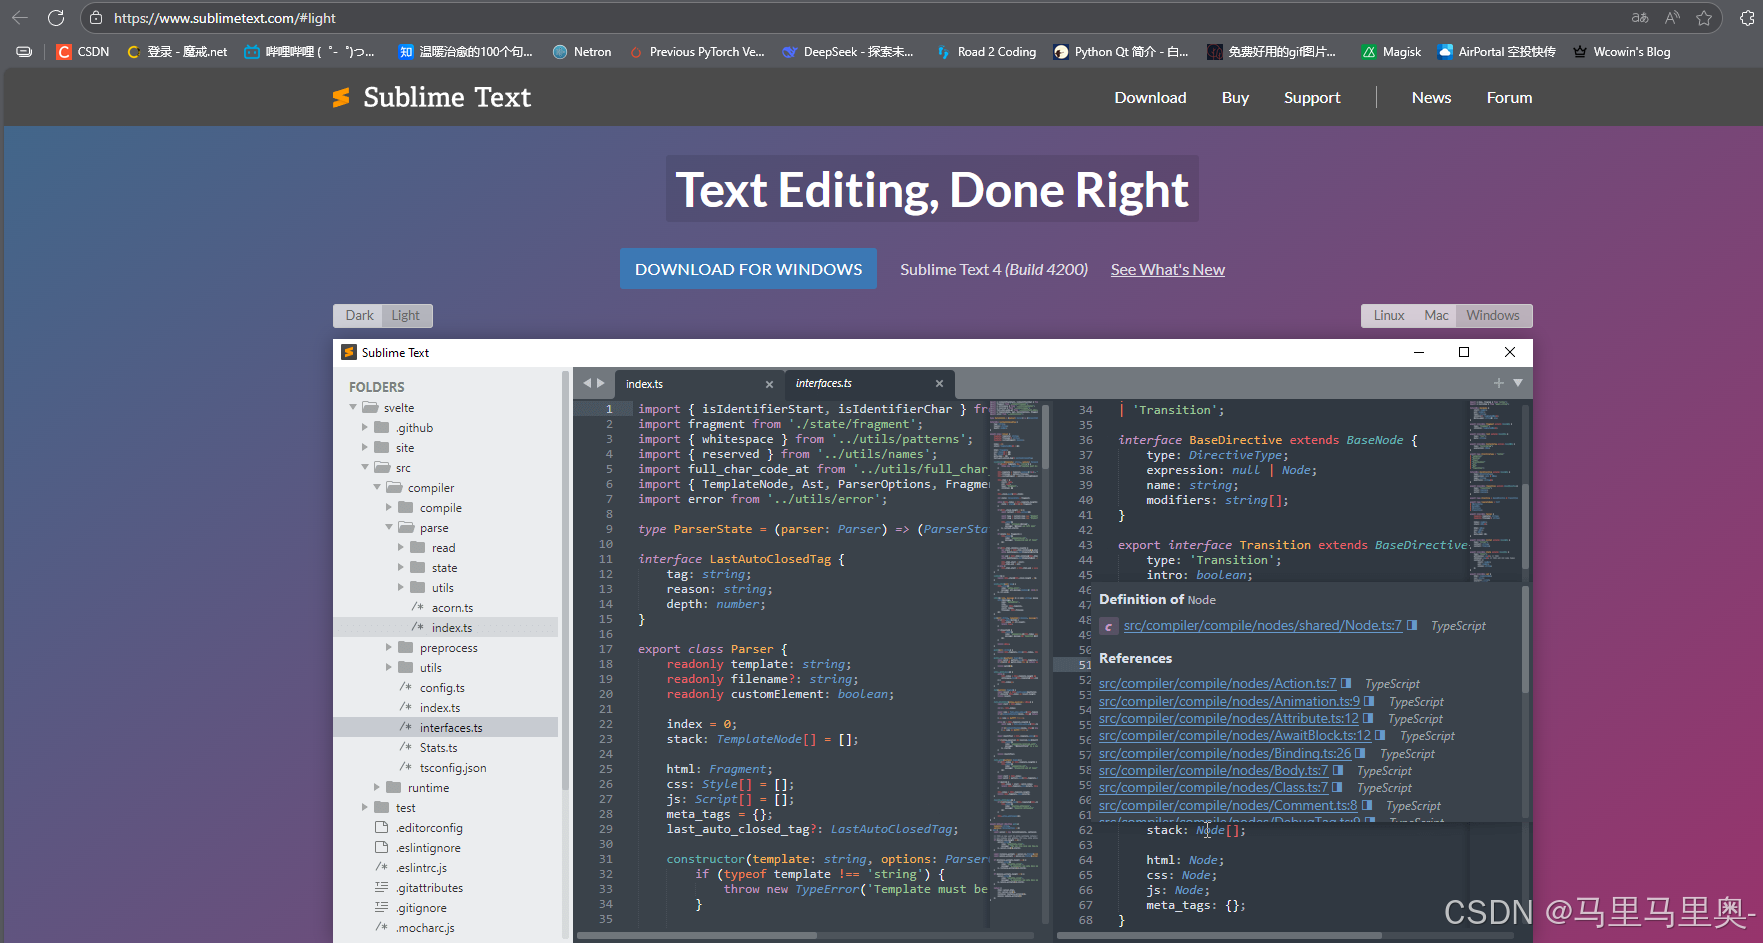Collapse the src folder

click(365, 467)
